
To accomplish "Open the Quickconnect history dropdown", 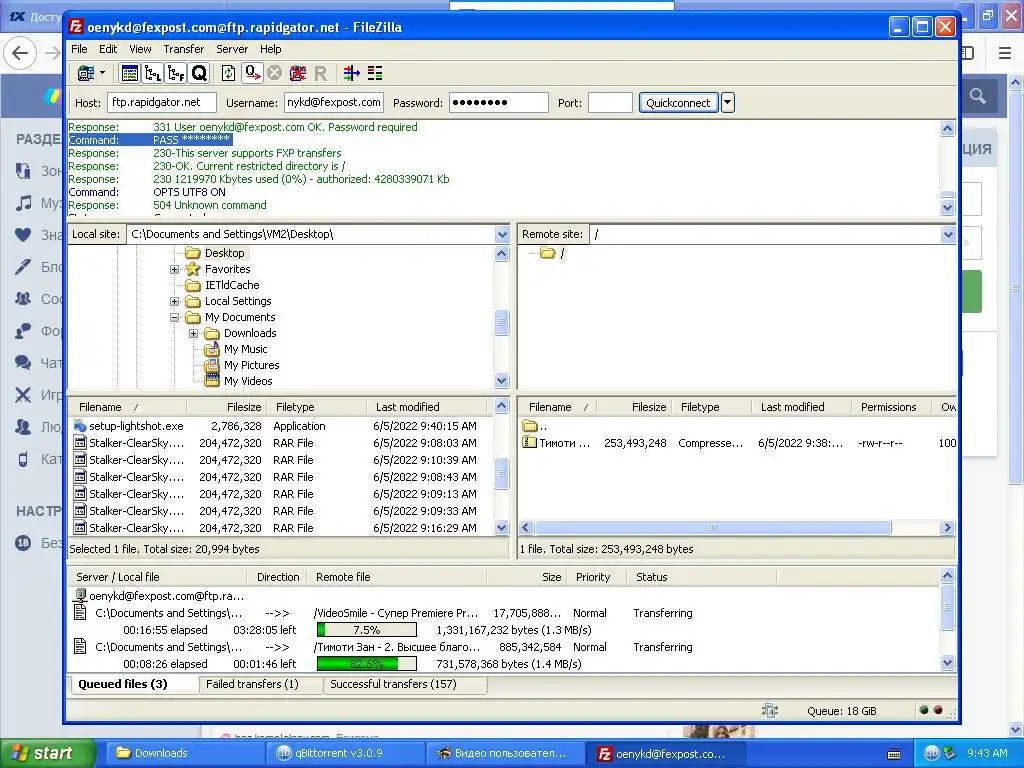I will (728, 103).
